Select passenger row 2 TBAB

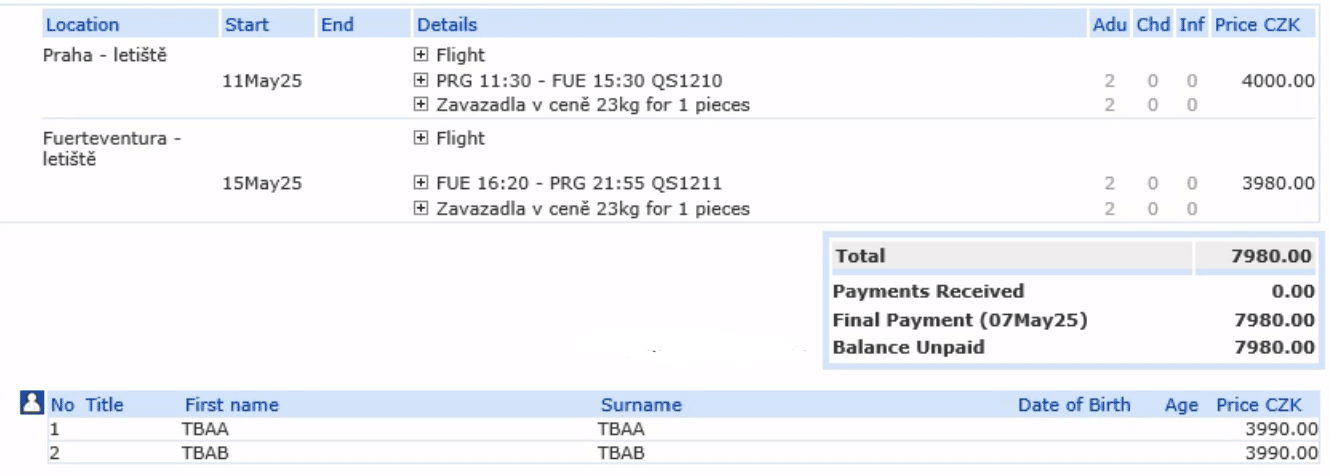click(685, 453)
